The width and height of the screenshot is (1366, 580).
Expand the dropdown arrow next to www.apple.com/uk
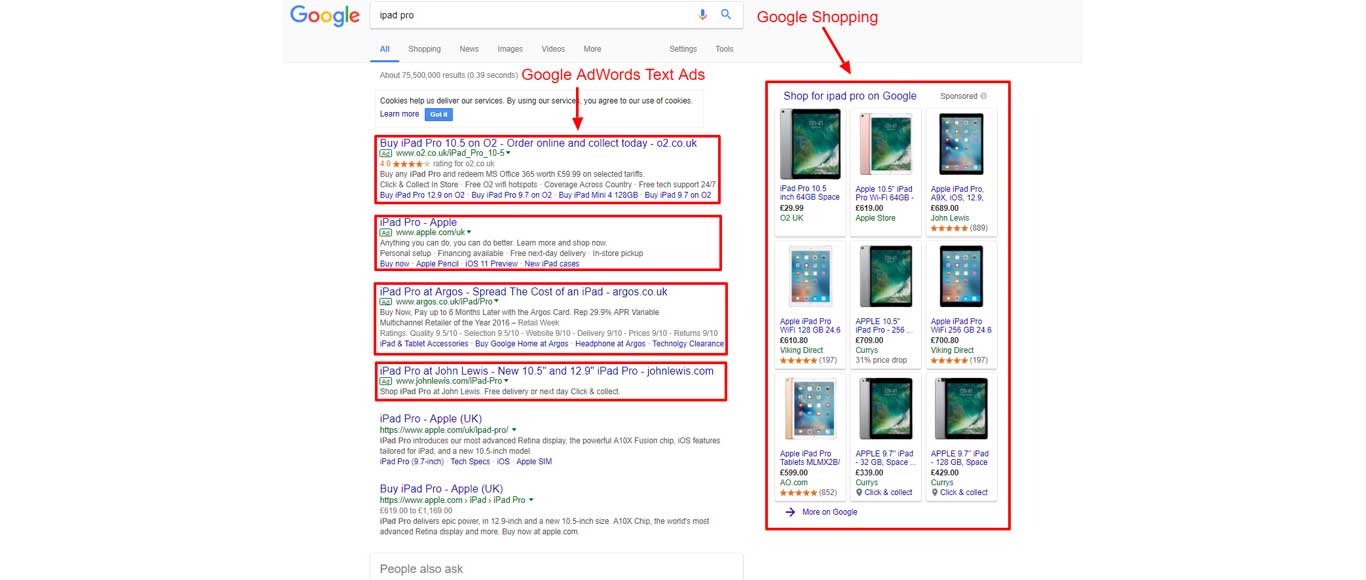pyautogui.click(x=470, y=232)
